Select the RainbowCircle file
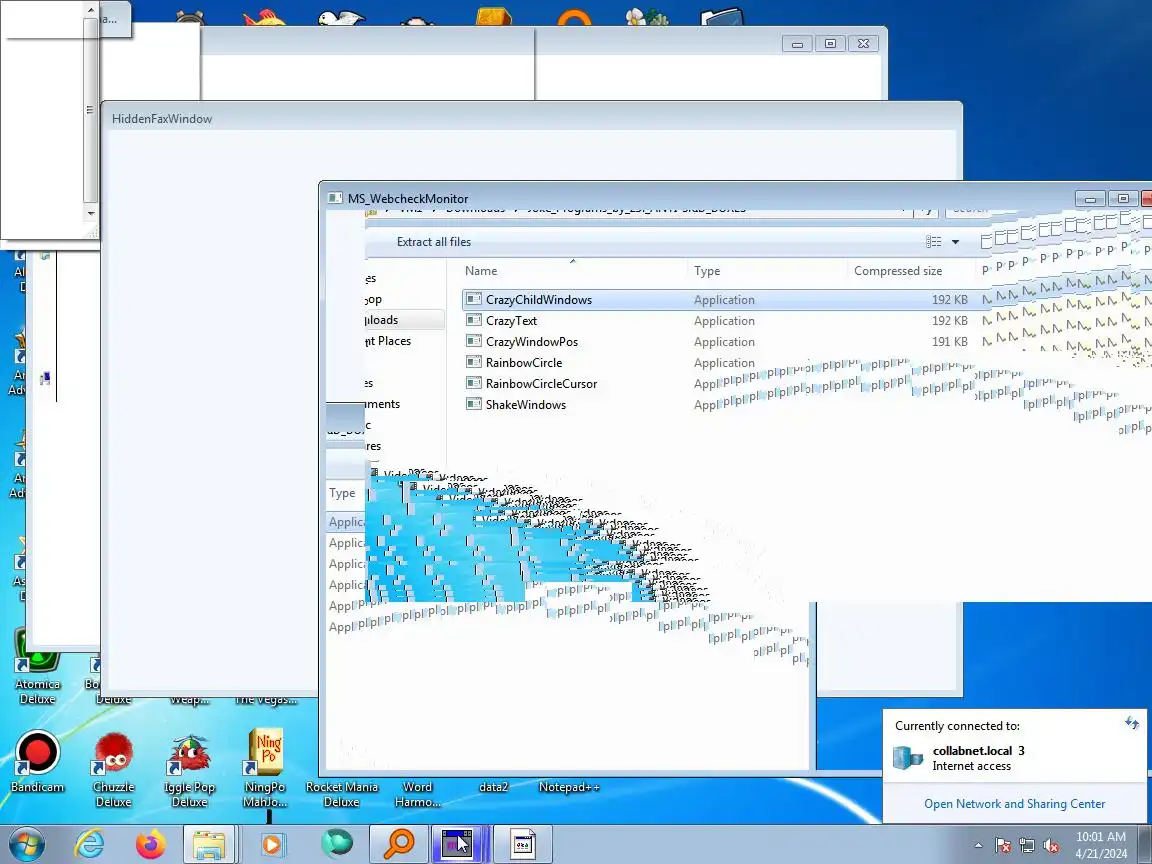Viewport: 1152px width, 864px height. pyautogui.click(x=523, y=363)
